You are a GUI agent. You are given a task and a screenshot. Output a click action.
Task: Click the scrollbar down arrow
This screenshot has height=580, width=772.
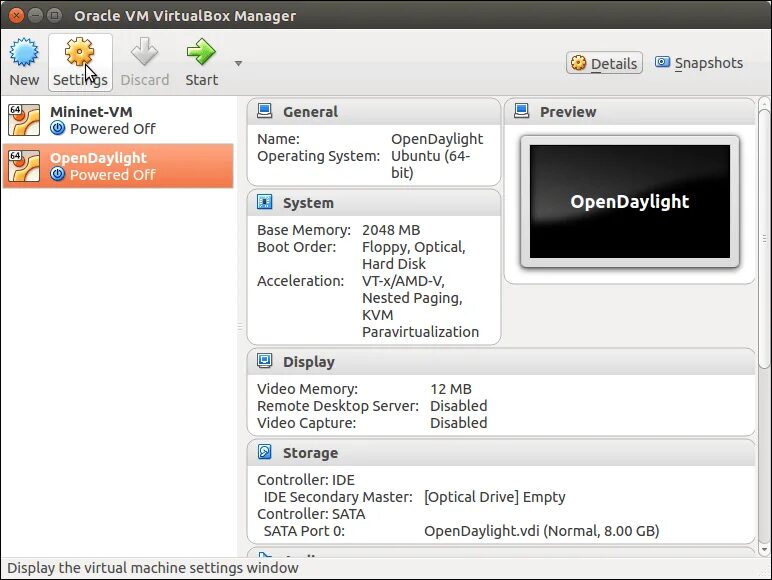coord(764,549)
